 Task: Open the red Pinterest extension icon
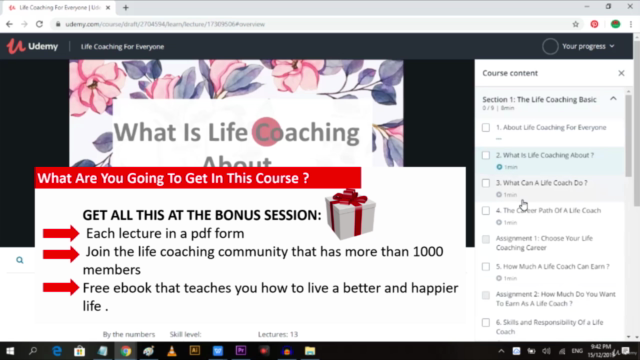click(x=594, y=24)
